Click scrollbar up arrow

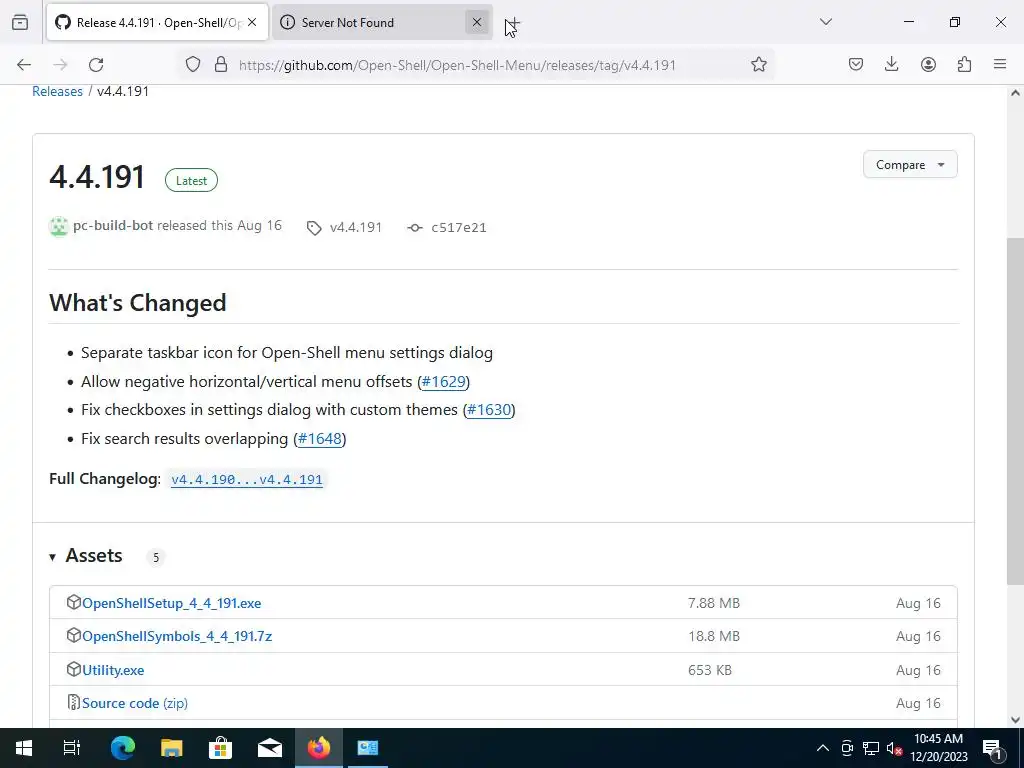click(x=1015, y=93)
